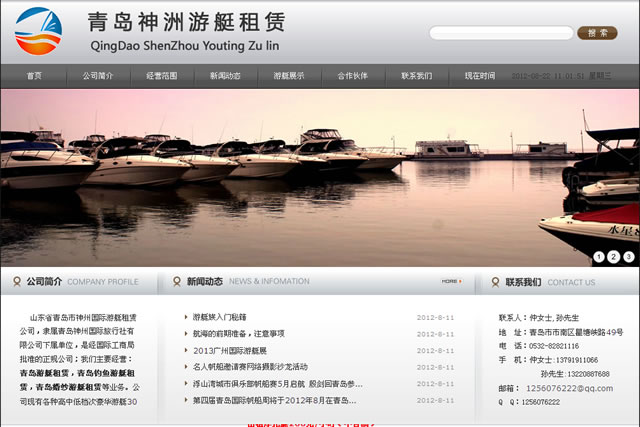Open the 首页 home menu item
640x427 pixels.
[34, 76]
